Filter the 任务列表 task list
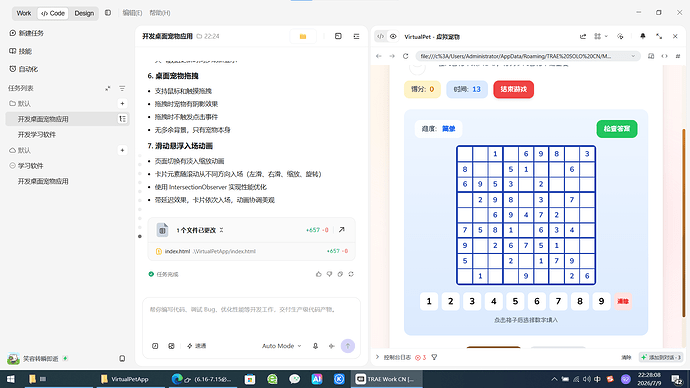Image resolution: width=690 pixels, height=388 pixels. tap(122, 88)
